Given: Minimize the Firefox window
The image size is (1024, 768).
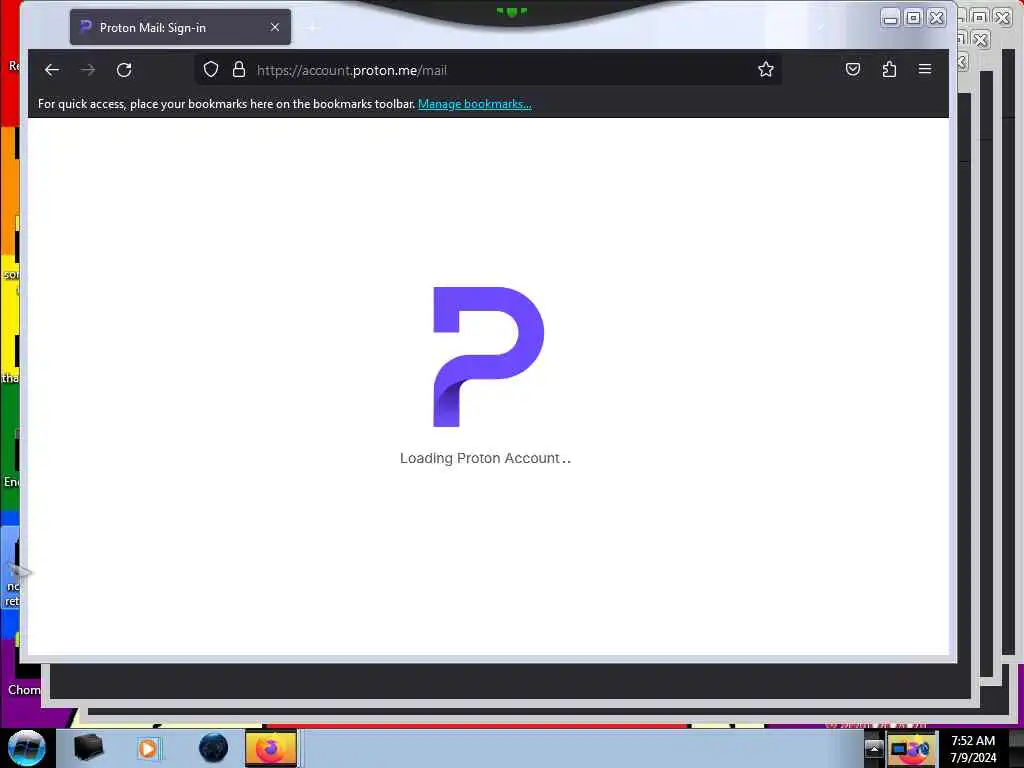Looking at the screenshot, I should click(x=890, y=18).
